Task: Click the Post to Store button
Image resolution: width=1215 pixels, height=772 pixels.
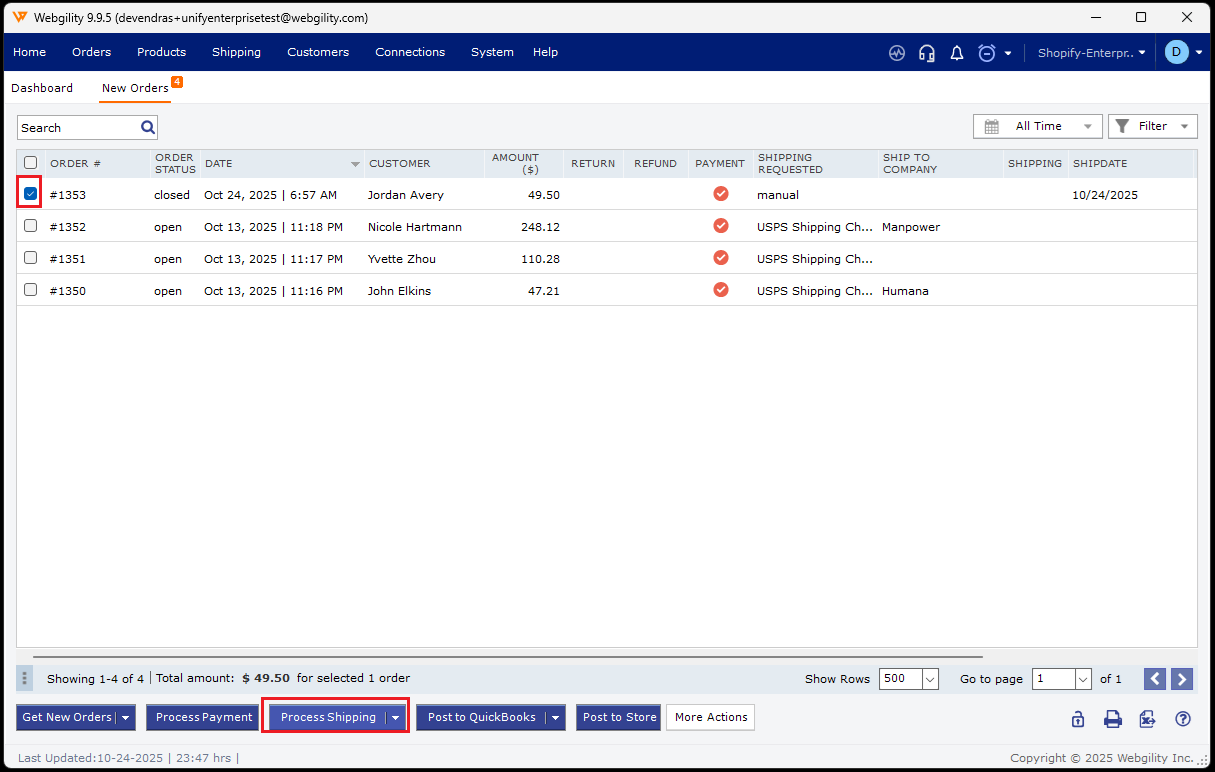Action: pos(619,717)
